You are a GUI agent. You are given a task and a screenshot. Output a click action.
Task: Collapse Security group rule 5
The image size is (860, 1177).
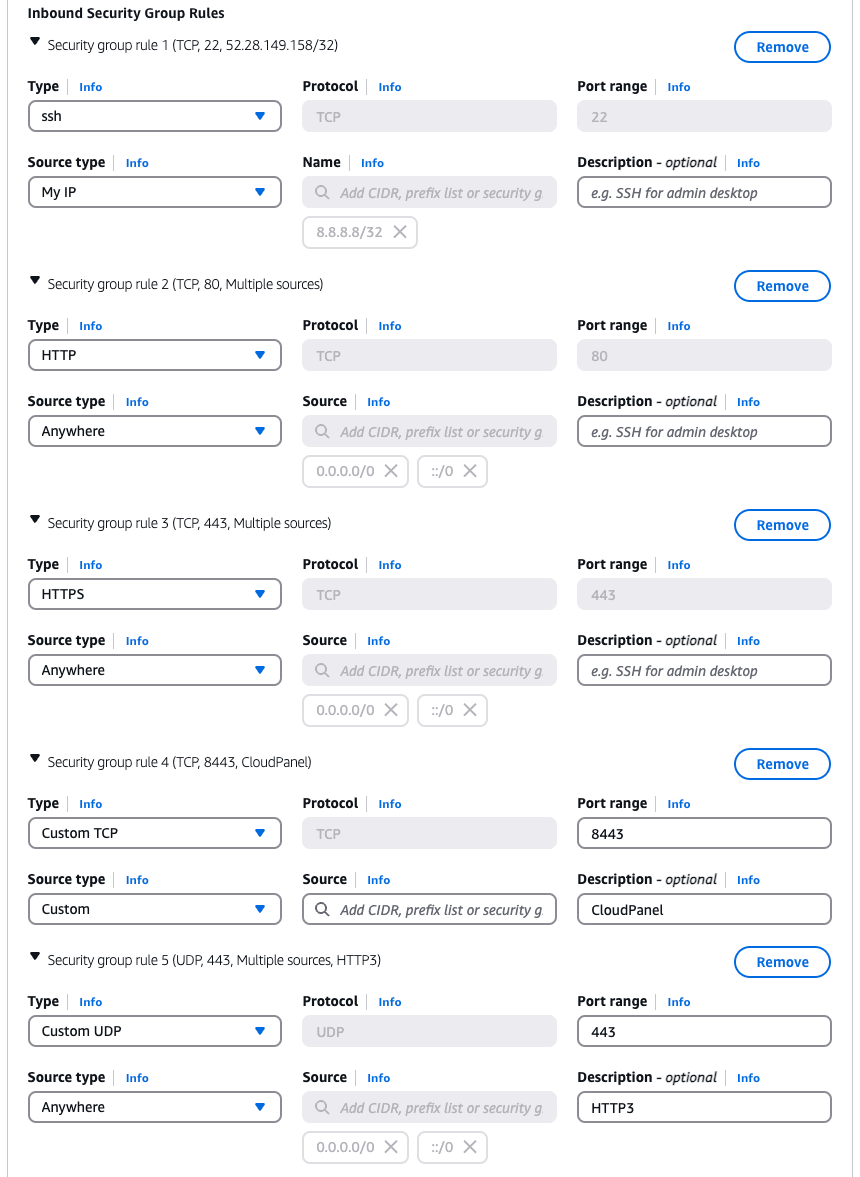click(x=35, y=958)
